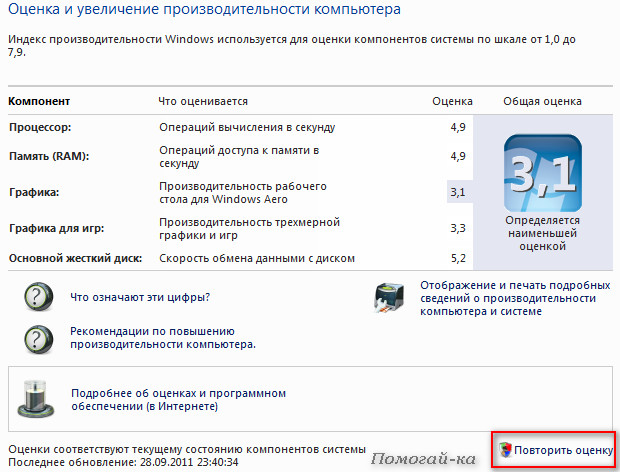Viewport: 620px width, 472px height.
Task: Click the question mark icon beside 'Что означают эти цифры?'
Action: (x=38, y=296)
